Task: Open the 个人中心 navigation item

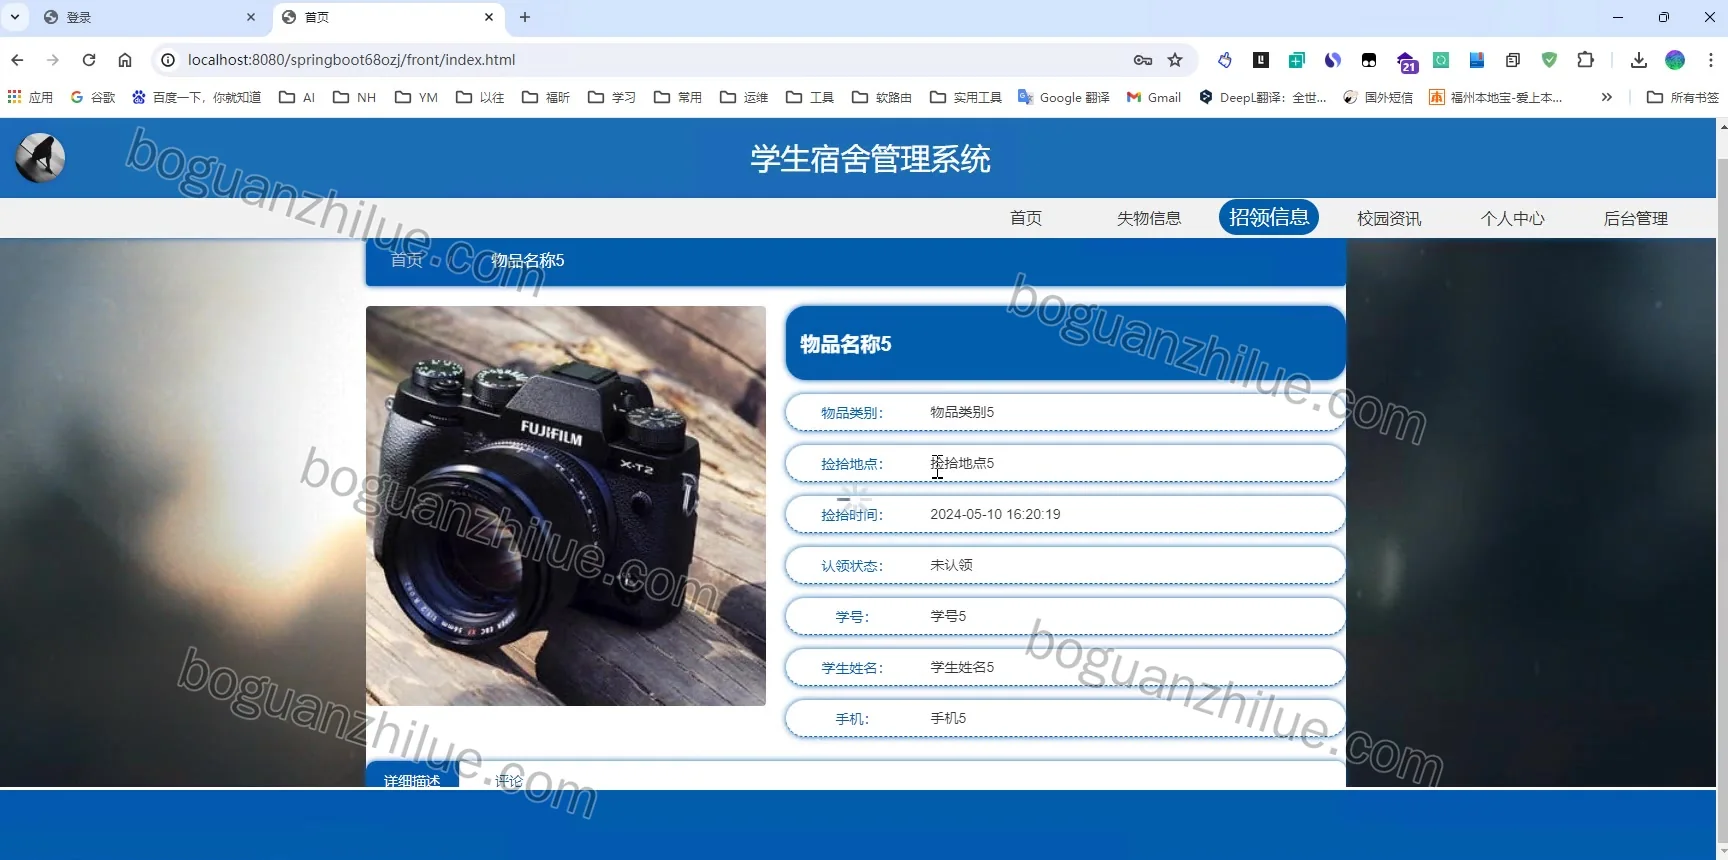Action: tap(1513, 218)
